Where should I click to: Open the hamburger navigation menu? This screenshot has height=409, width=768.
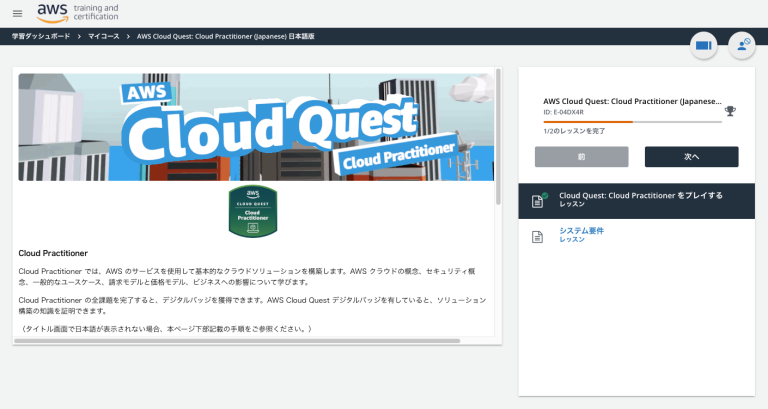[18, 14]
